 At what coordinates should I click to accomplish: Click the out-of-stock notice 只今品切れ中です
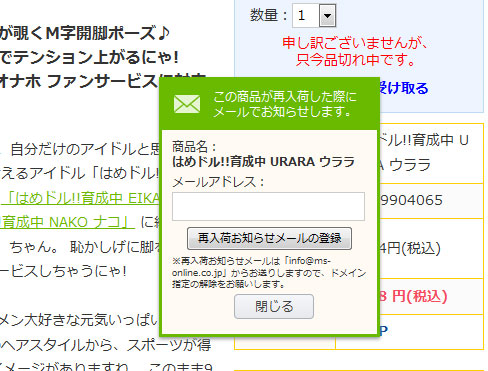(x=356, y=60)
